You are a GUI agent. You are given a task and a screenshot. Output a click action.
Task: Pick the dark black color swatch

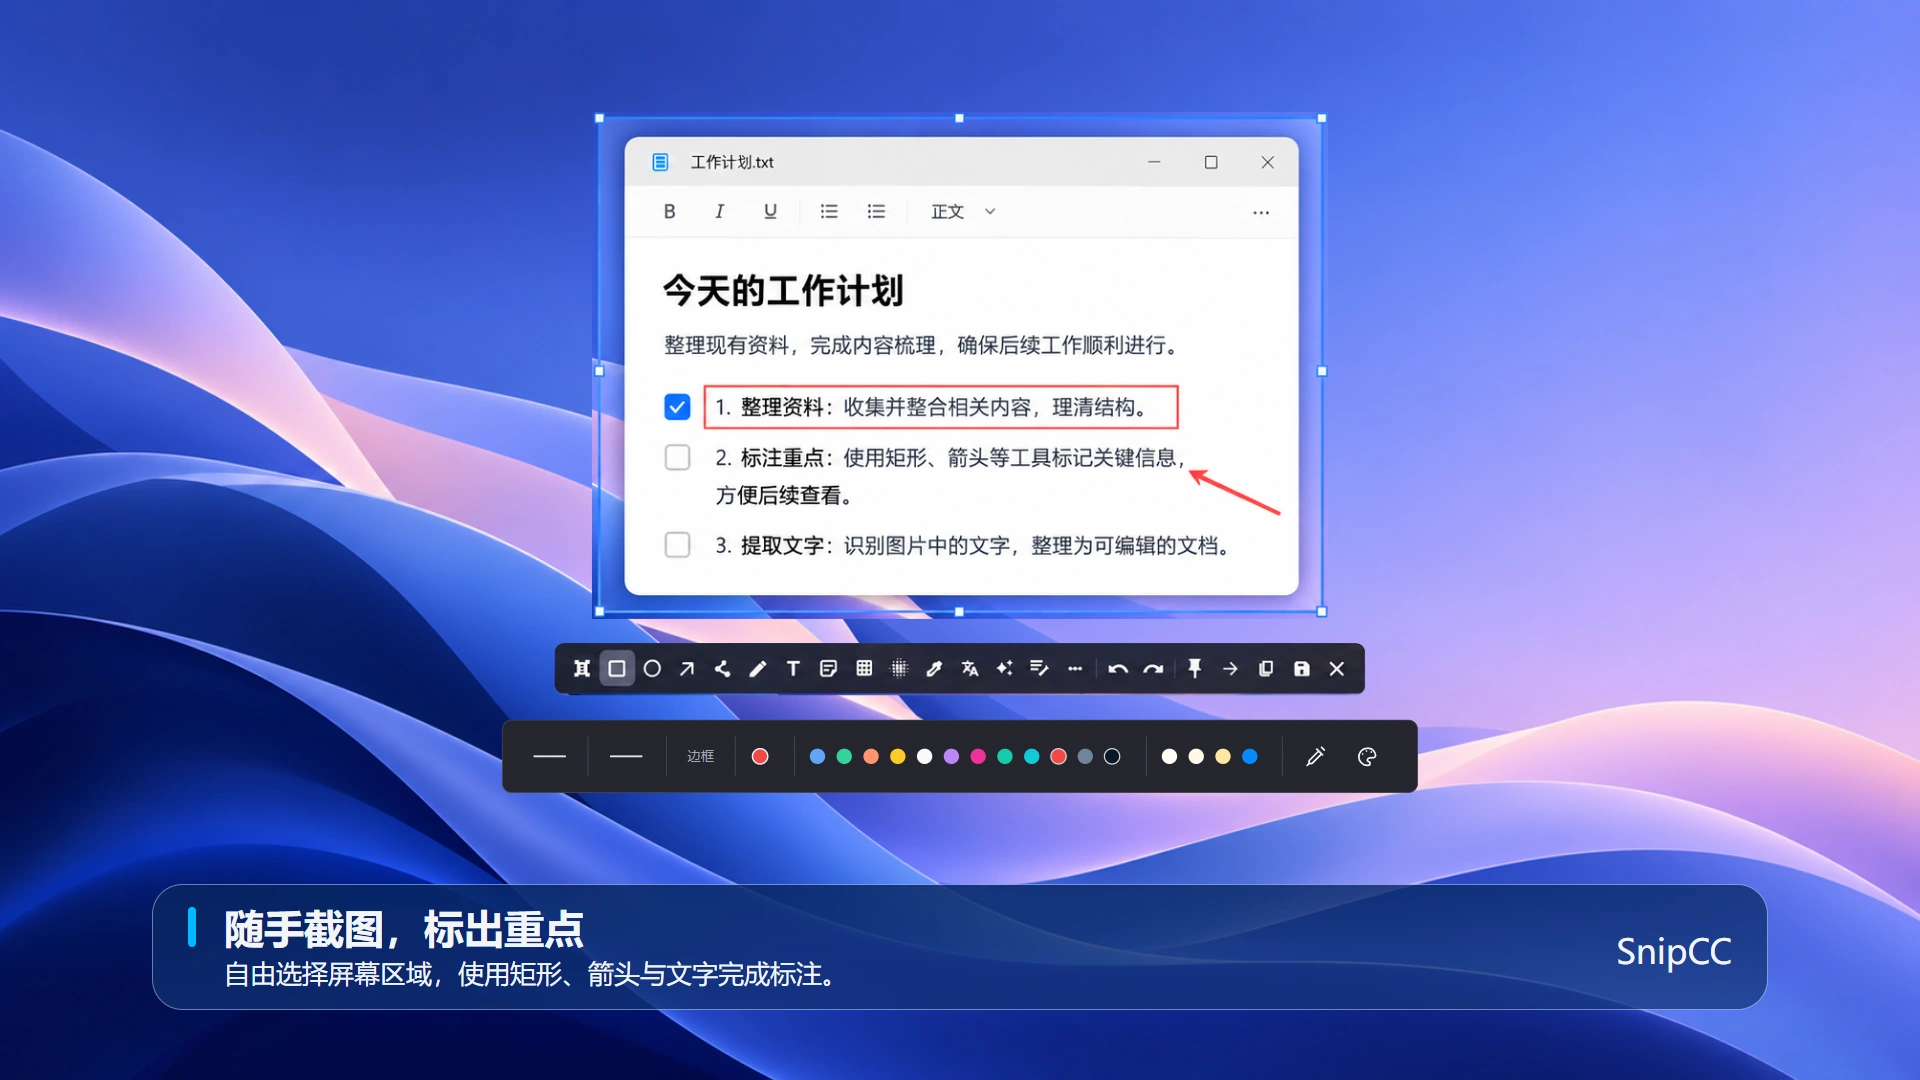click(1112, 757)
